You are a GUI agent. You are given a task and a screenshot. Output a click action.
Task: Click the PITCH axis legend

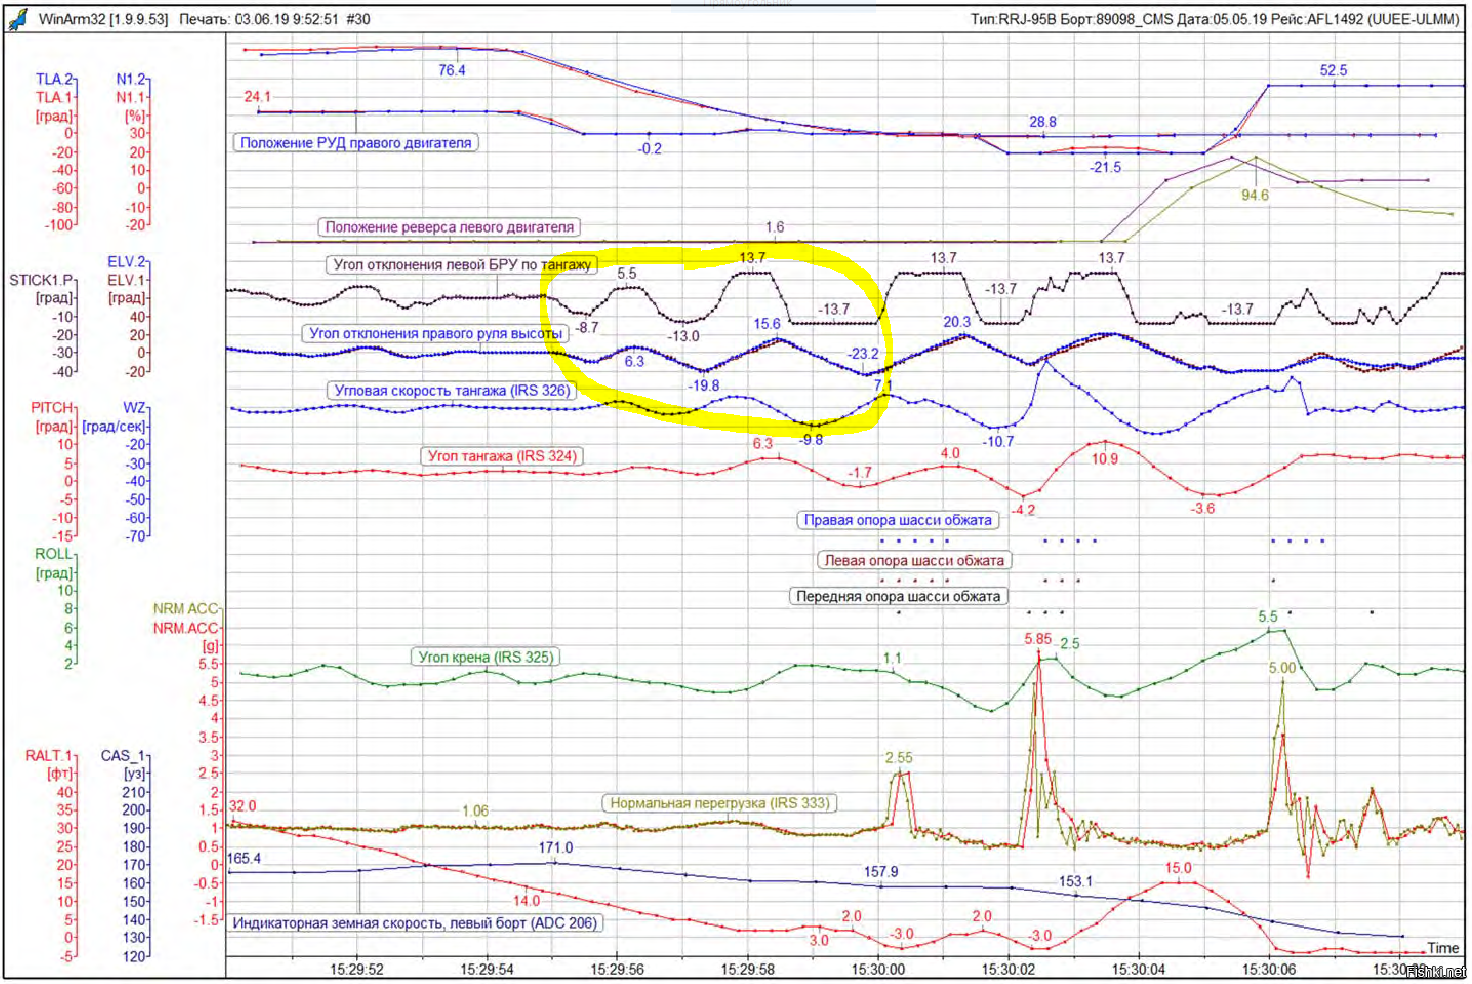click(52, 408)
